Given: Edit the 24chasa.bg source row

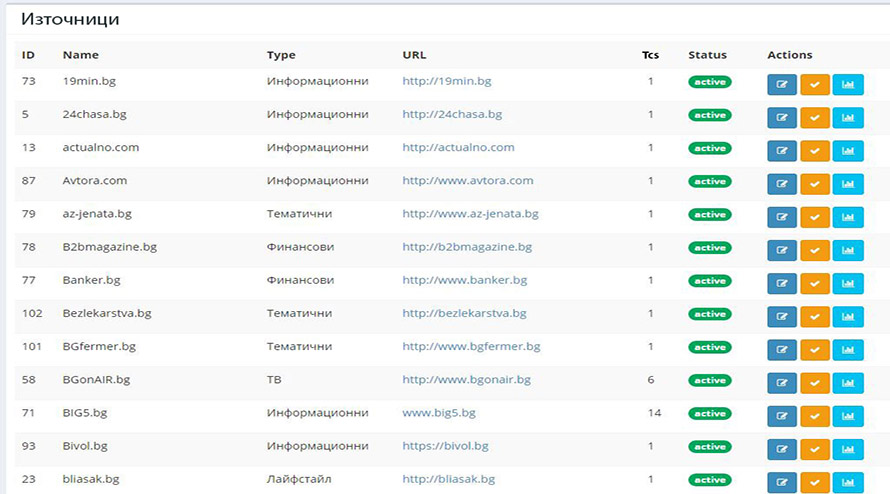Looking at the screenshot, I should coord(782,118).
